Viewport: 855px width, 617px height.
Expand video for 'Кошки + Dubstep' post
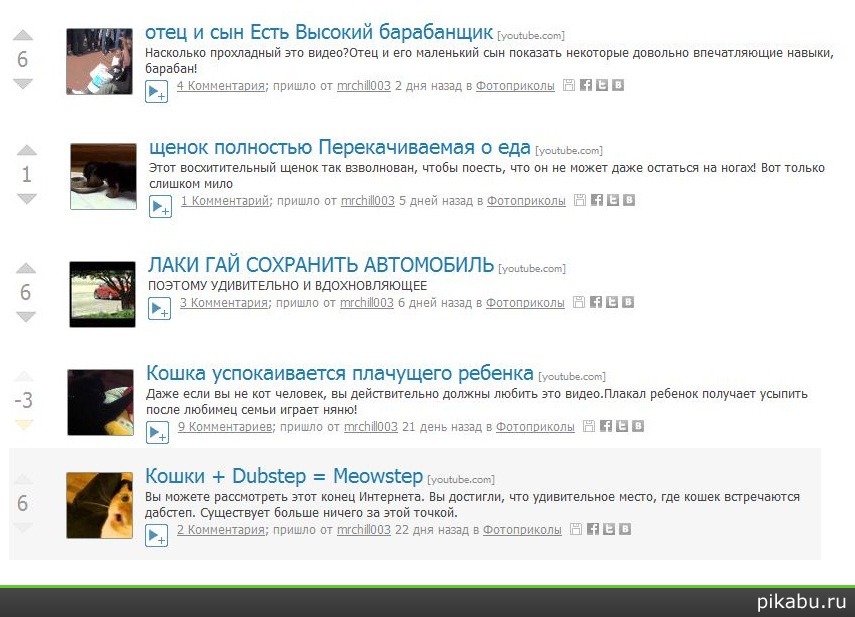pos(156,537)
